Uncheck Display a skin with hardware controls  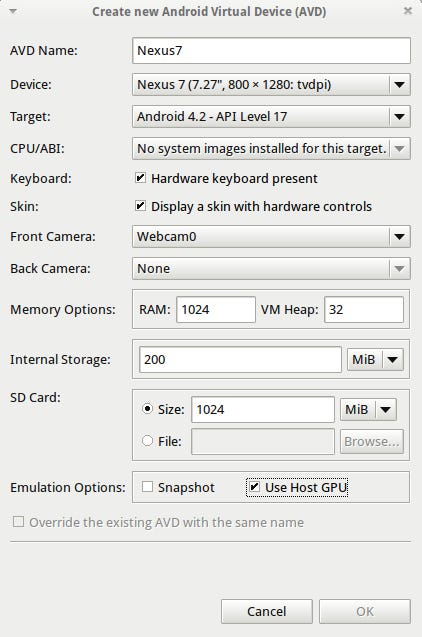pos(140,206)
